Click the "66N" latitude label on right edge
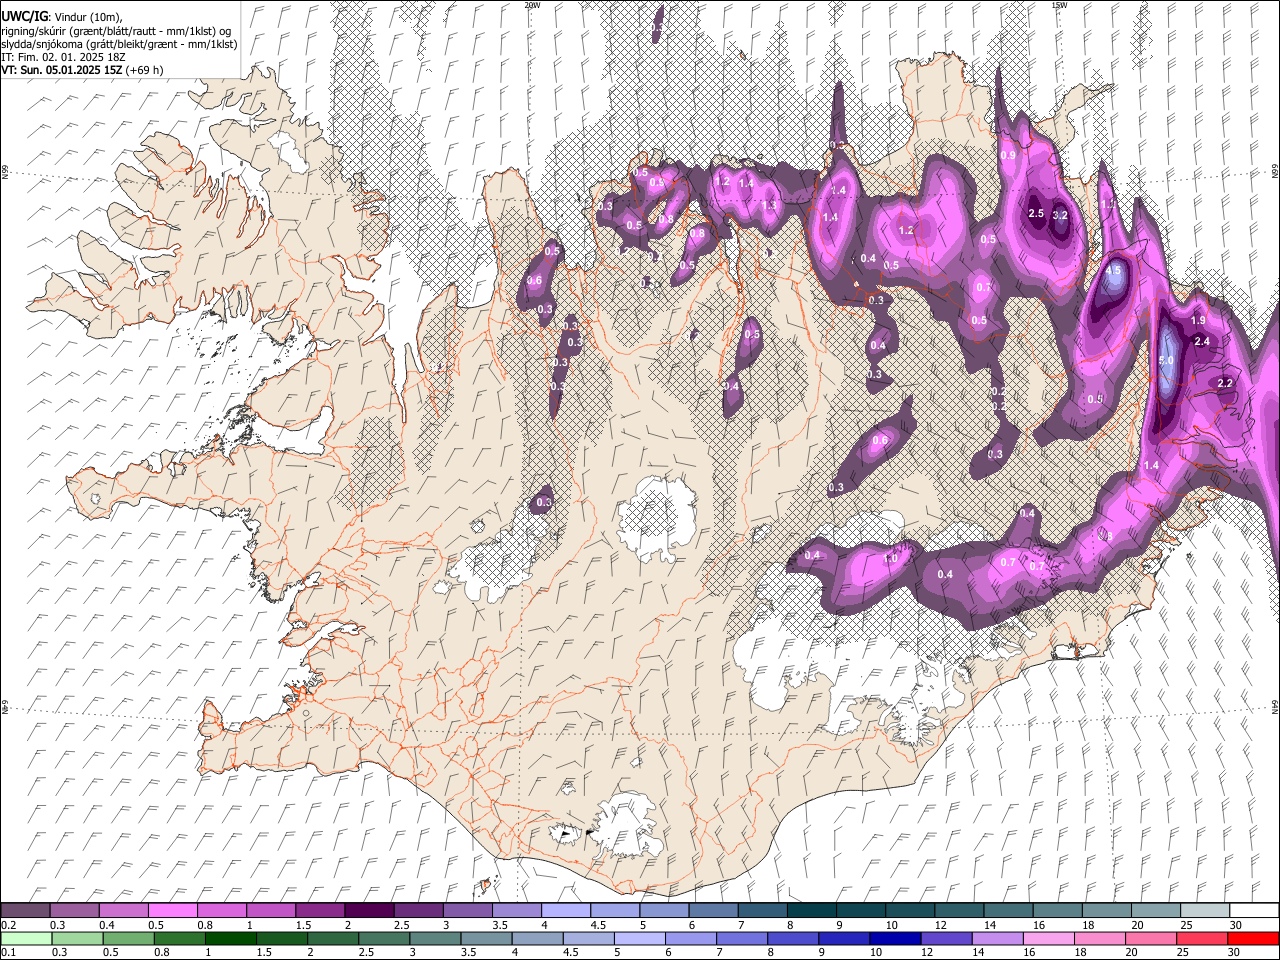Viewport: 1280px width, 960px height. (x=1275, y=172)
